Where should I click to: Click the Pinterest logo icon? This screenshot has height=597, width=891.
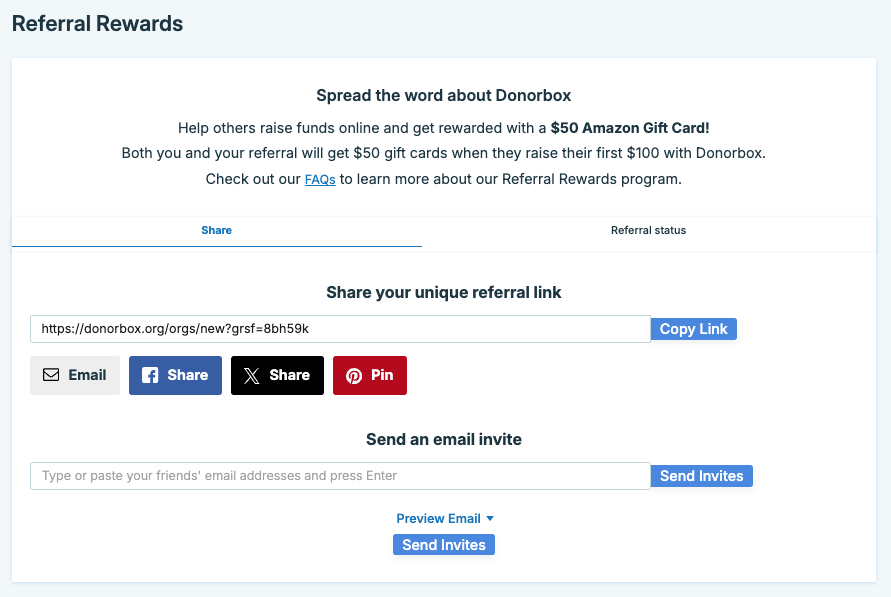click(354, 375)
